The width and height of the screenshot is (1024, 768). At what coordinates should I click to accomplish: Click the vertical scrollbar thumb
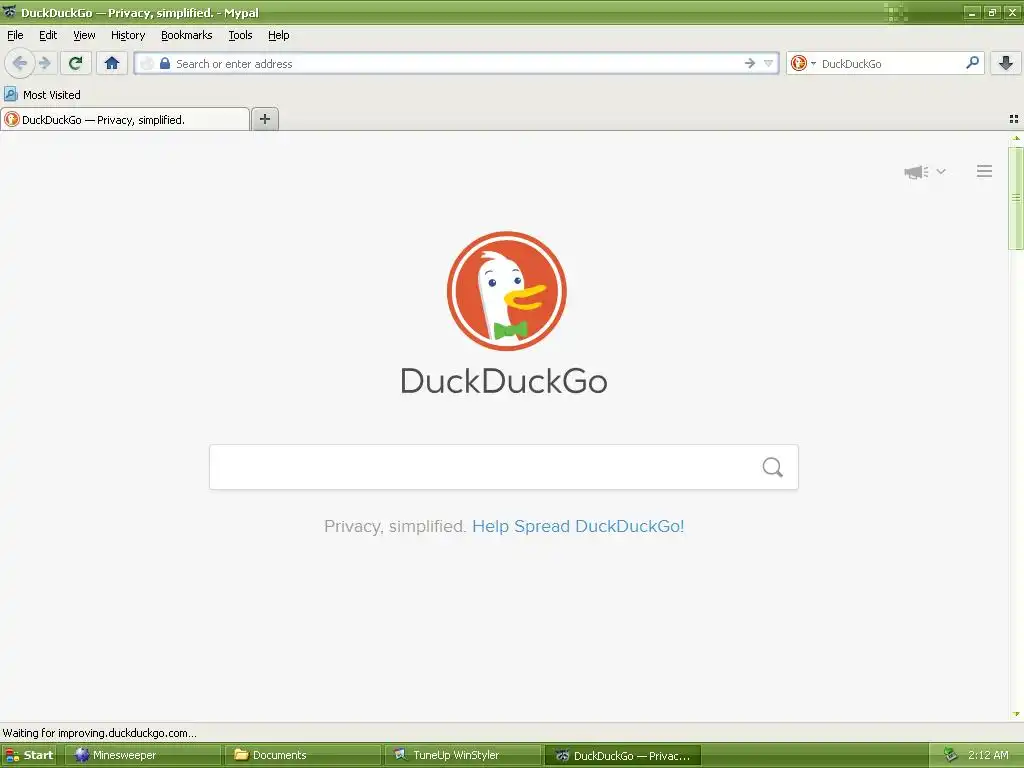pos(1016,198)
